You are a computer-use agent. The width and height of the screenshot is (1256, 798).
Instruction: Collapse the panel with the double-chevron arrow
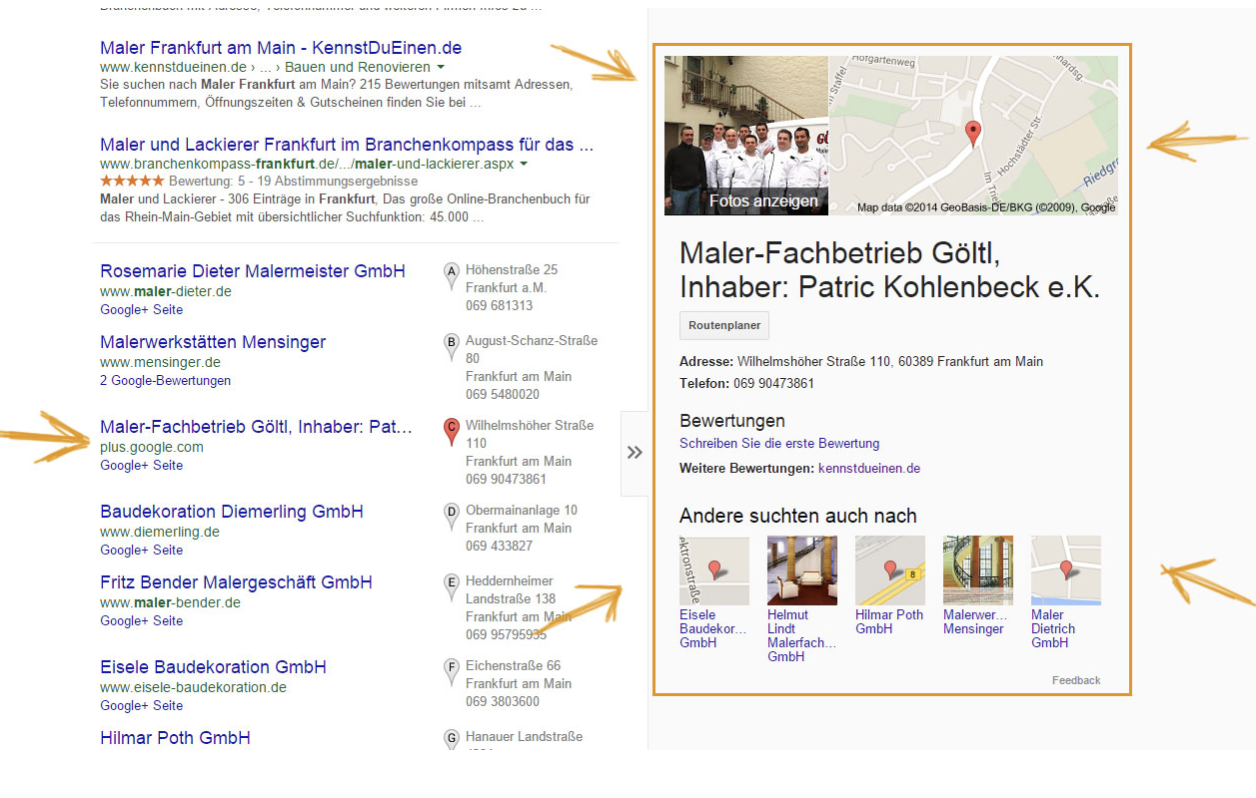click(634, 452)
